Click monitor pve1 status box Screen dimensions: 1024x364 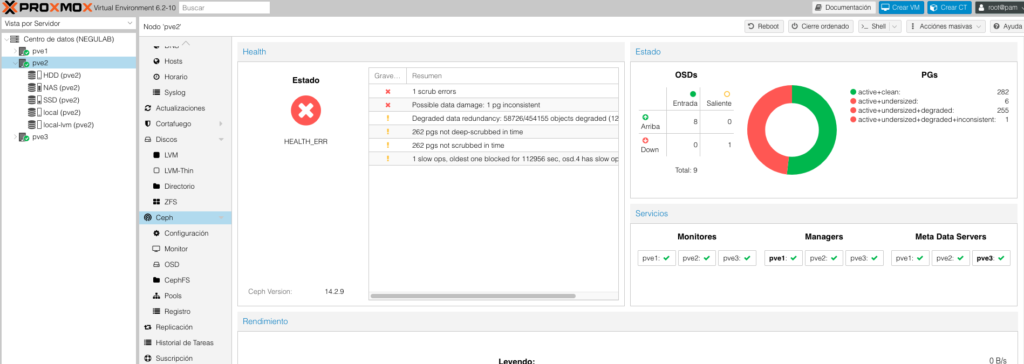pos(656,258)
